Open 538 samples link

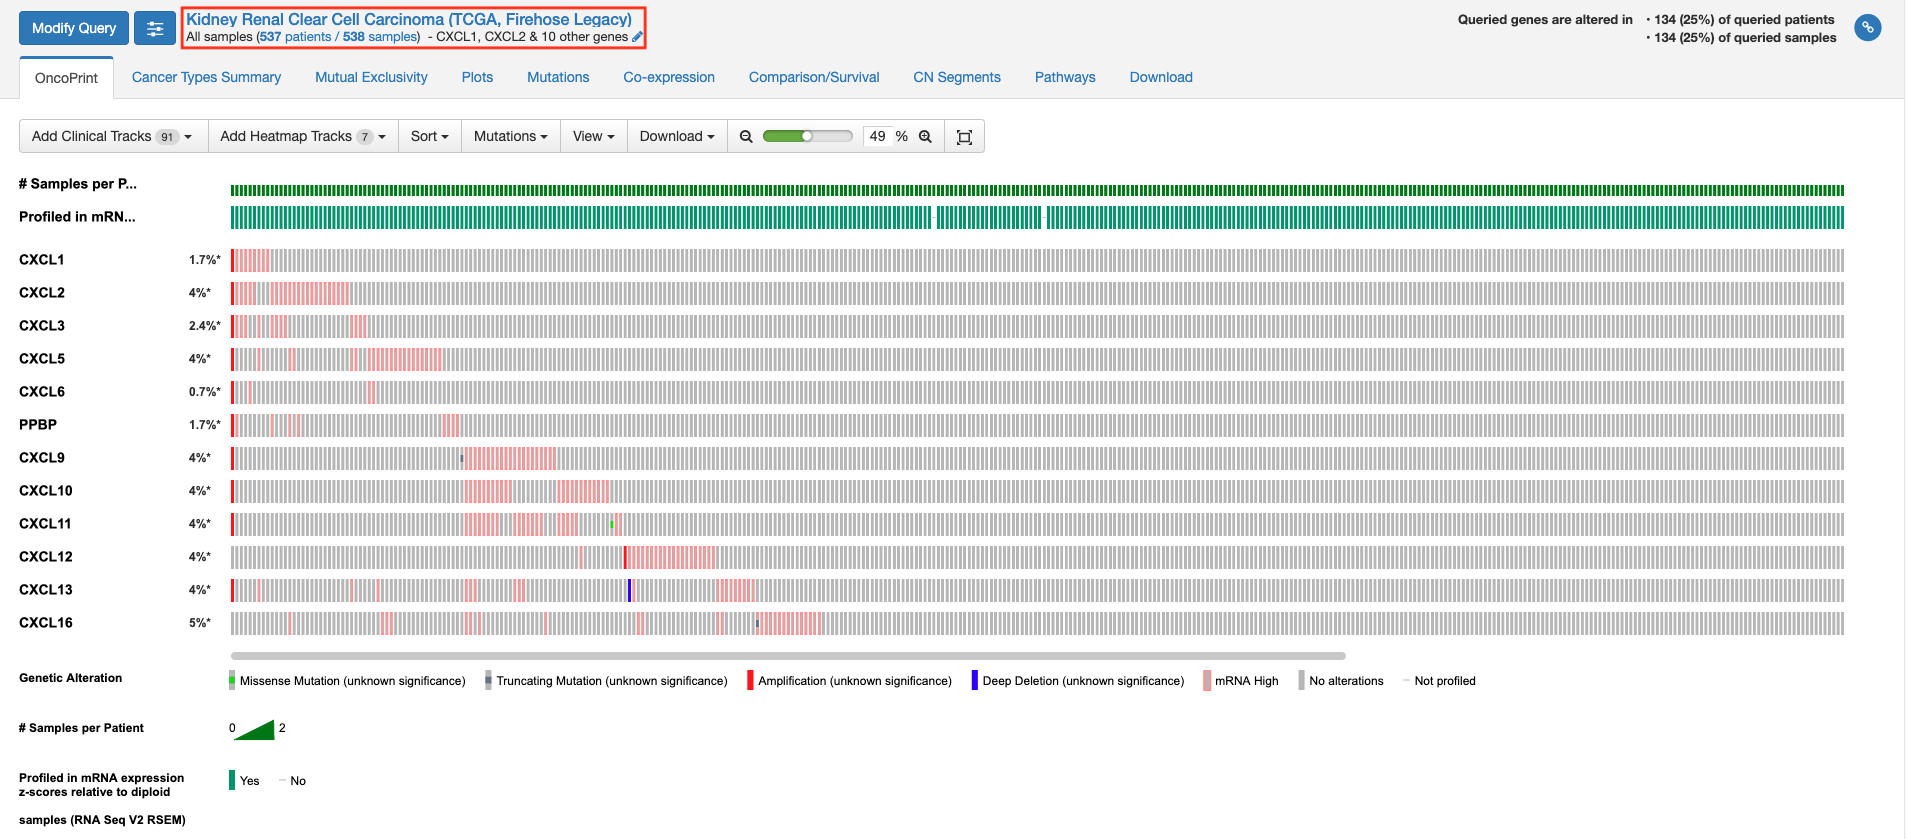click(380, 37)
